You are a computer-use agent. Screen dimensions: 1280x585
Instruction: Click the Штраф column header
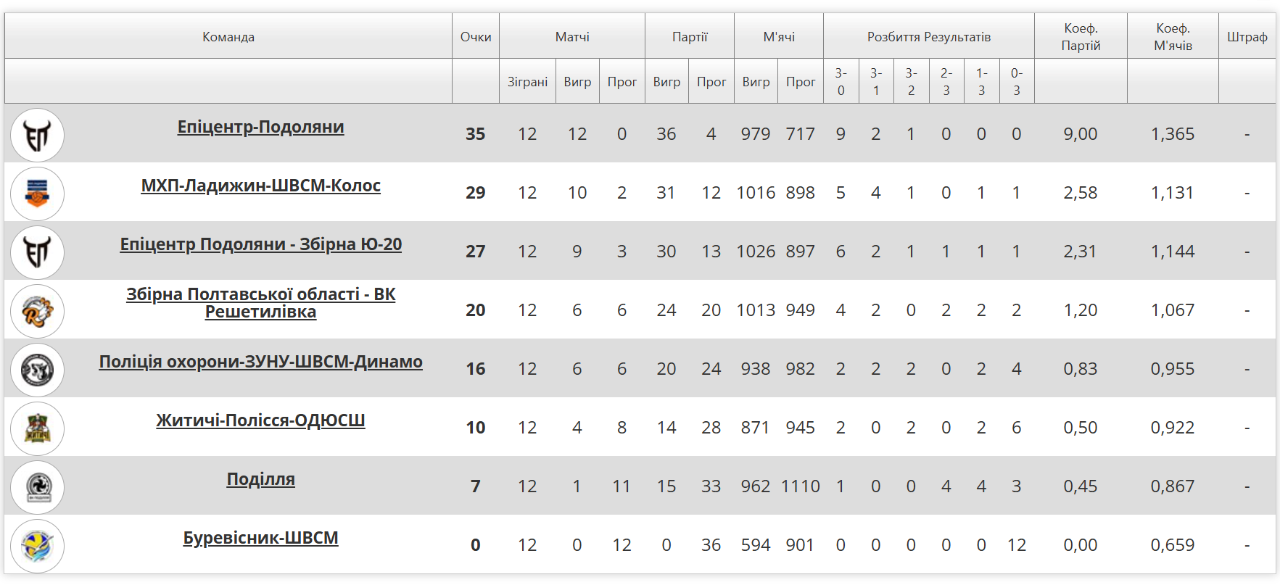click(x=1247, y=37)
